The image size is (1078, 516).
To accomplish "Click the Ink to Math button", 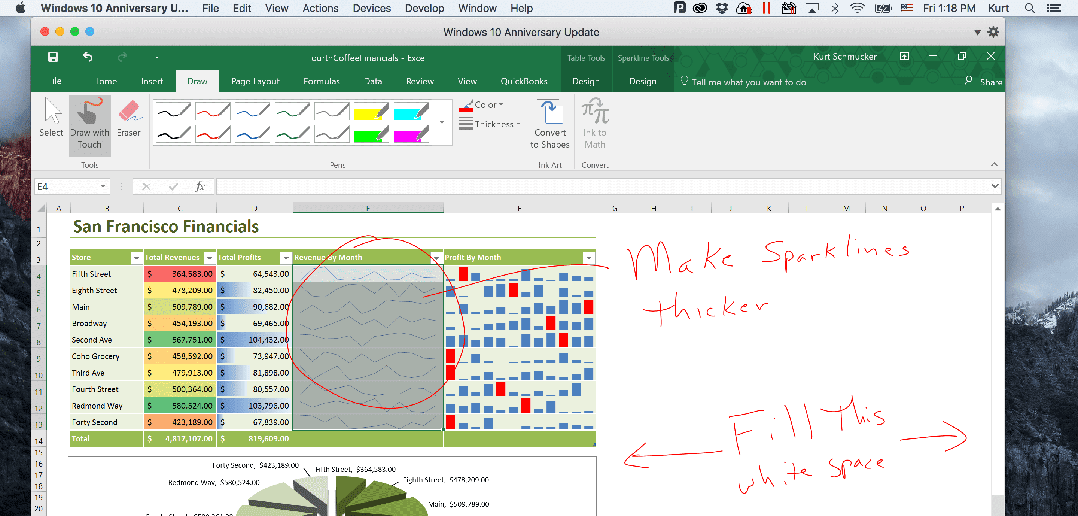I will (595, 125).
